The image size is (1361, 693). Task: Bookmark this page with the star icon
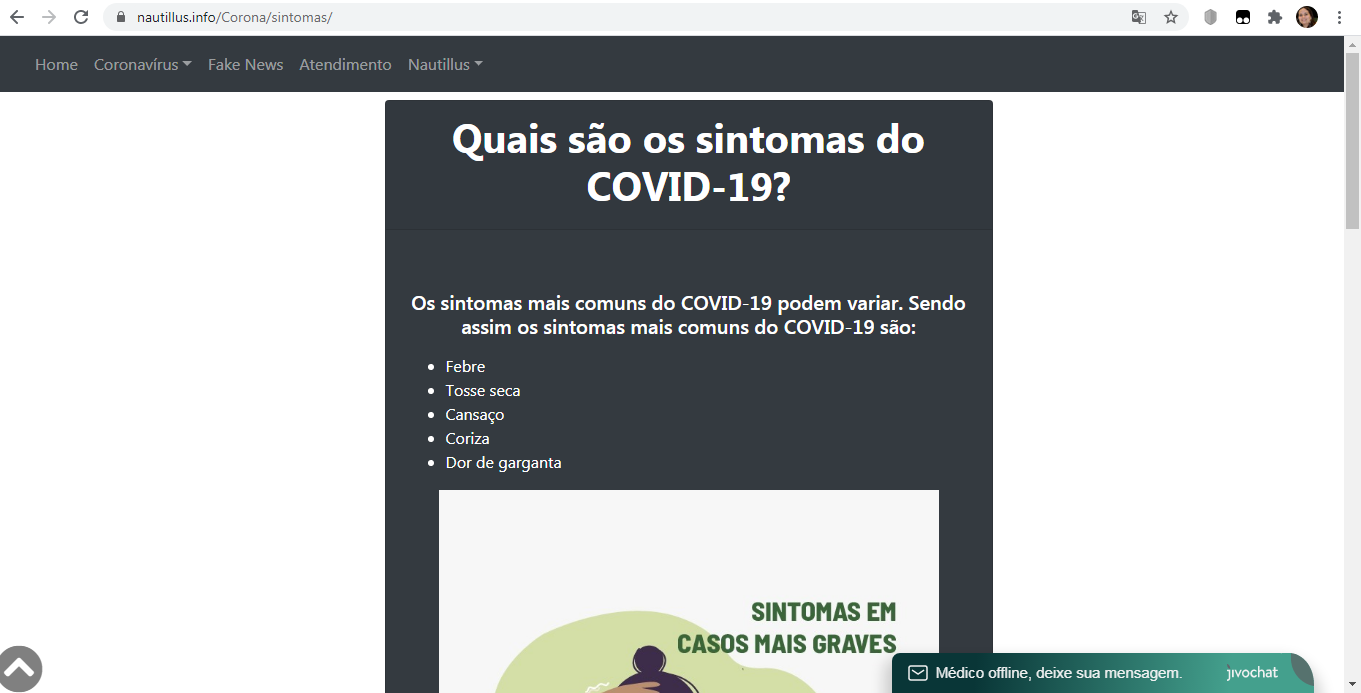(1170, 17)
